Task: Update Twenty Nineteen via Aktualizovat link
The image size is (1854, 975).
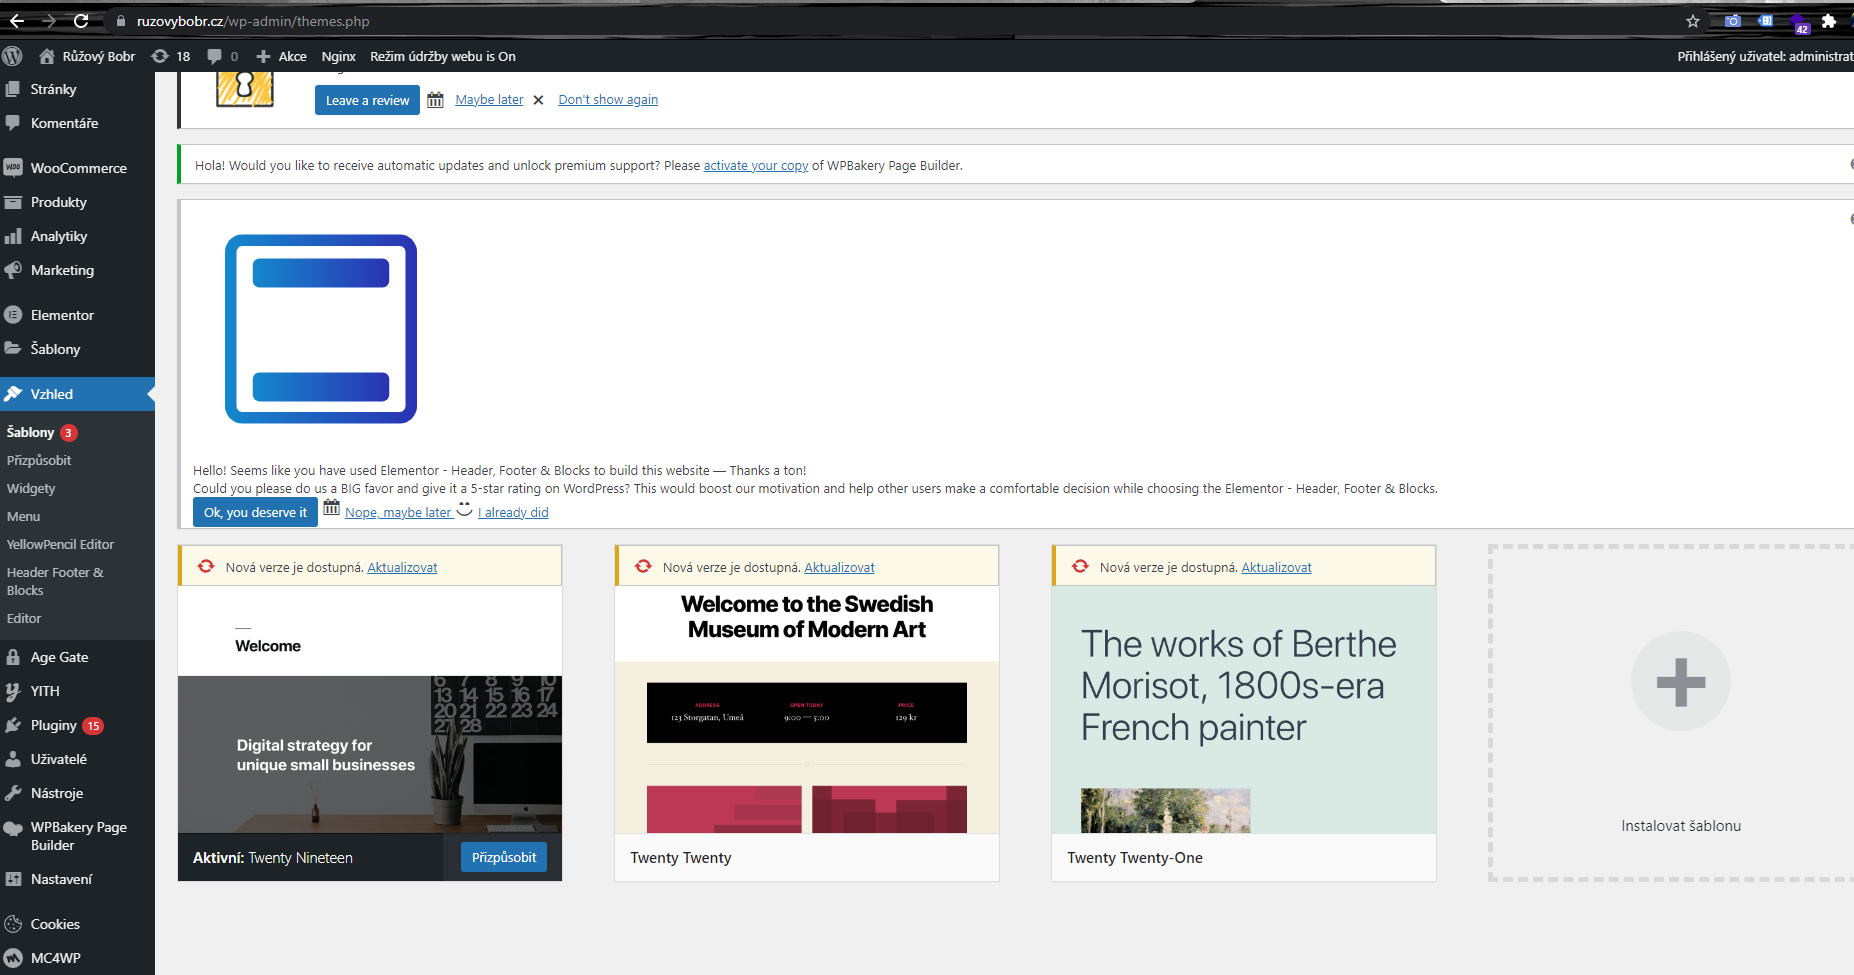Action: coord(402,567)
